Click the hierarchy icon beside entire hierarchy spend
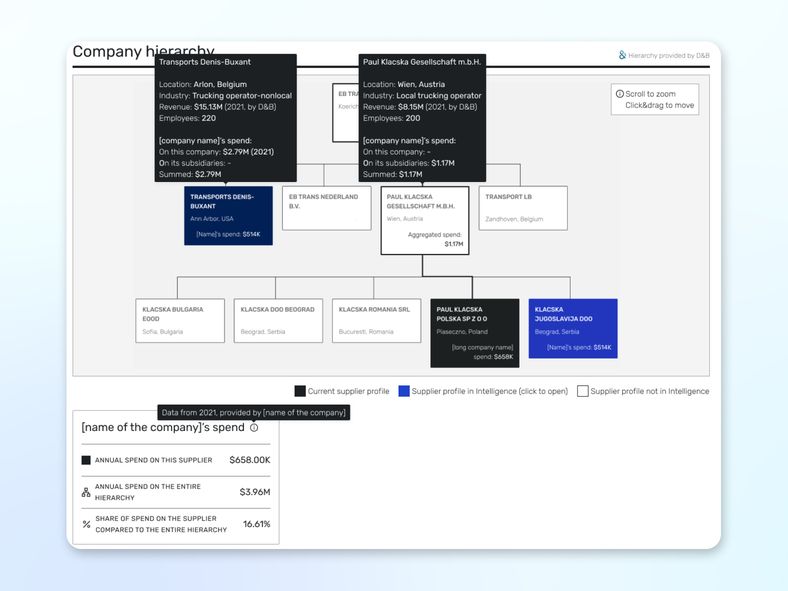The width and height of the screenshot is (788, 591). 86,492
